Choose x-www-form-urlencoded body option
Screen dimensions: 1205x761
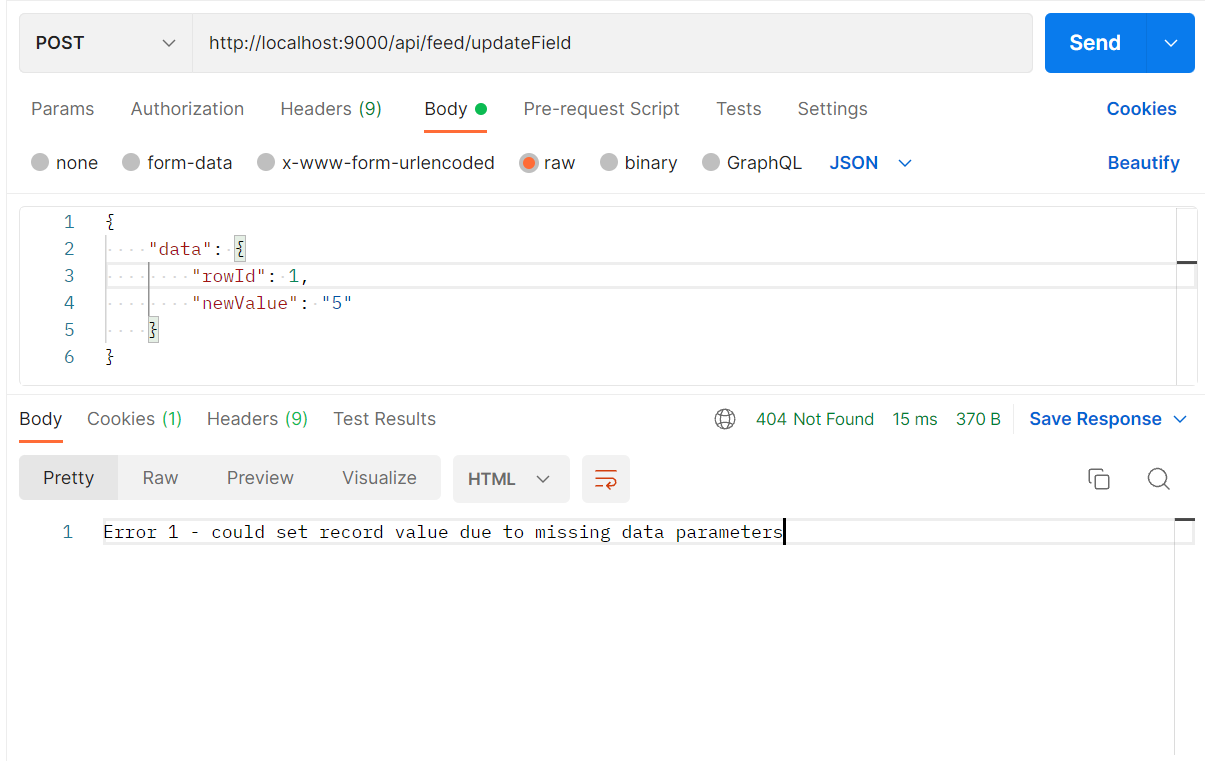266,163
